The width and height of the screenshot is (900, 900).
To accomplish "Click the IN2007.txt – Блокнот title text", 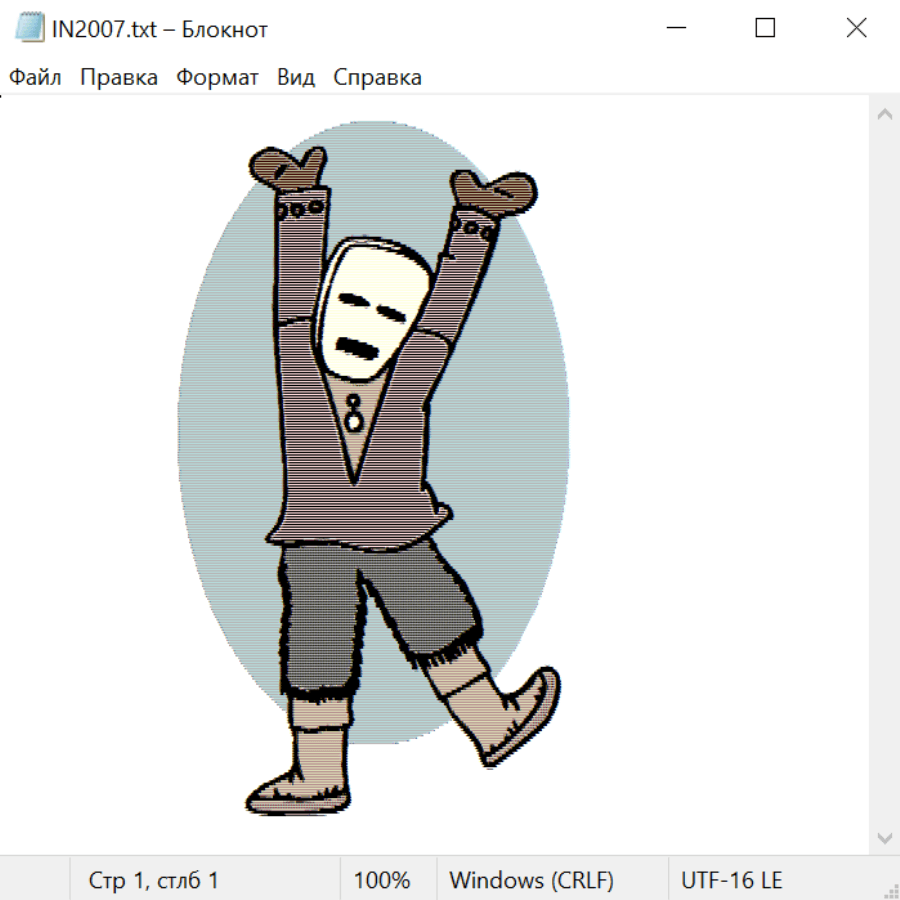I will [159, 29].
